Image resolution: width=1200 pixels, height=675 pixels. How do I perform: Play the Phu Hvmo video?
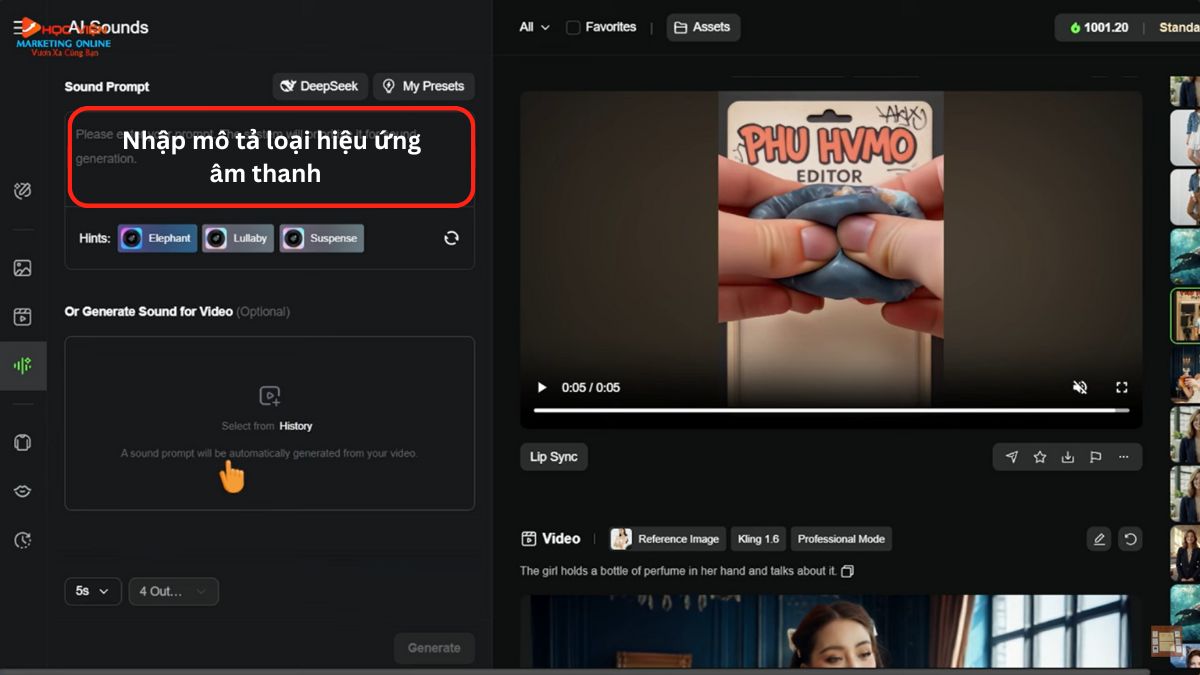tap(542, 387)
